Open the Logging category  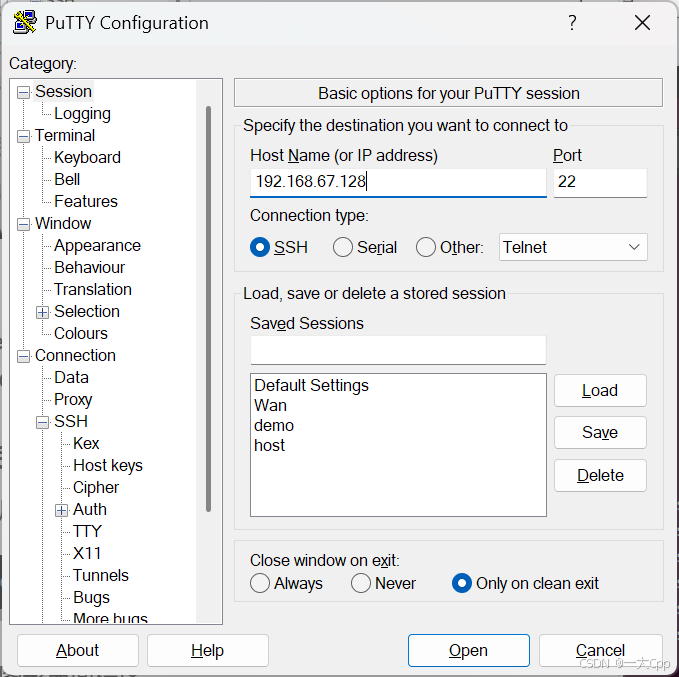pyautogui.click(x=82, y=113)
